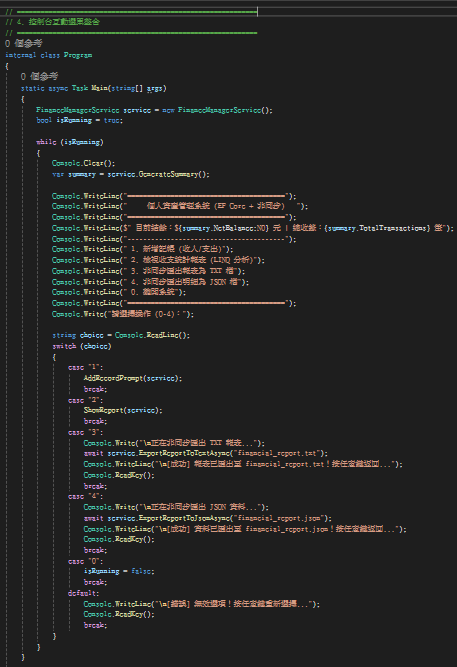Click the "args" parameter in Main signature
Image resolution: width=457 pixels, height=667 pixels.
154,88
